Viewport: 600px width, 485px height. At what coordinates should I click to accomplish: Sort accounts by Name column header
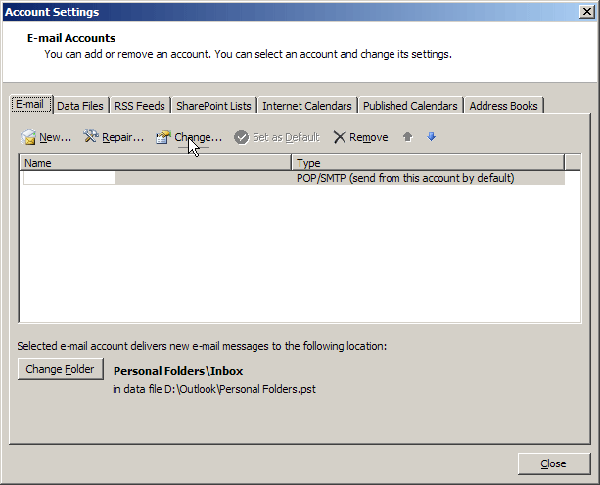(155, 163)
